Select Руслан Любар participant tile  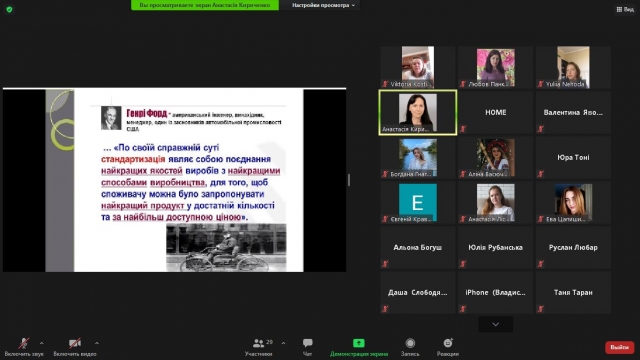click(573, 248)
